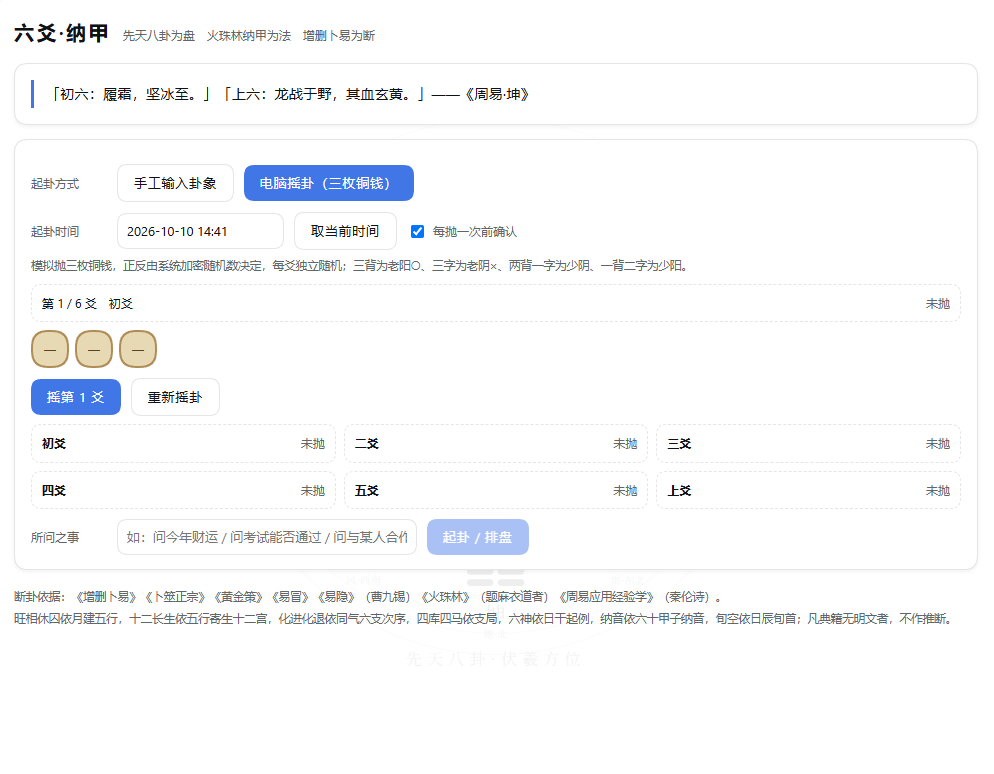Click 重新摇卦 button
Image resolution: width=994 pixels, height=774 pixels.
(x=175, y=397)
